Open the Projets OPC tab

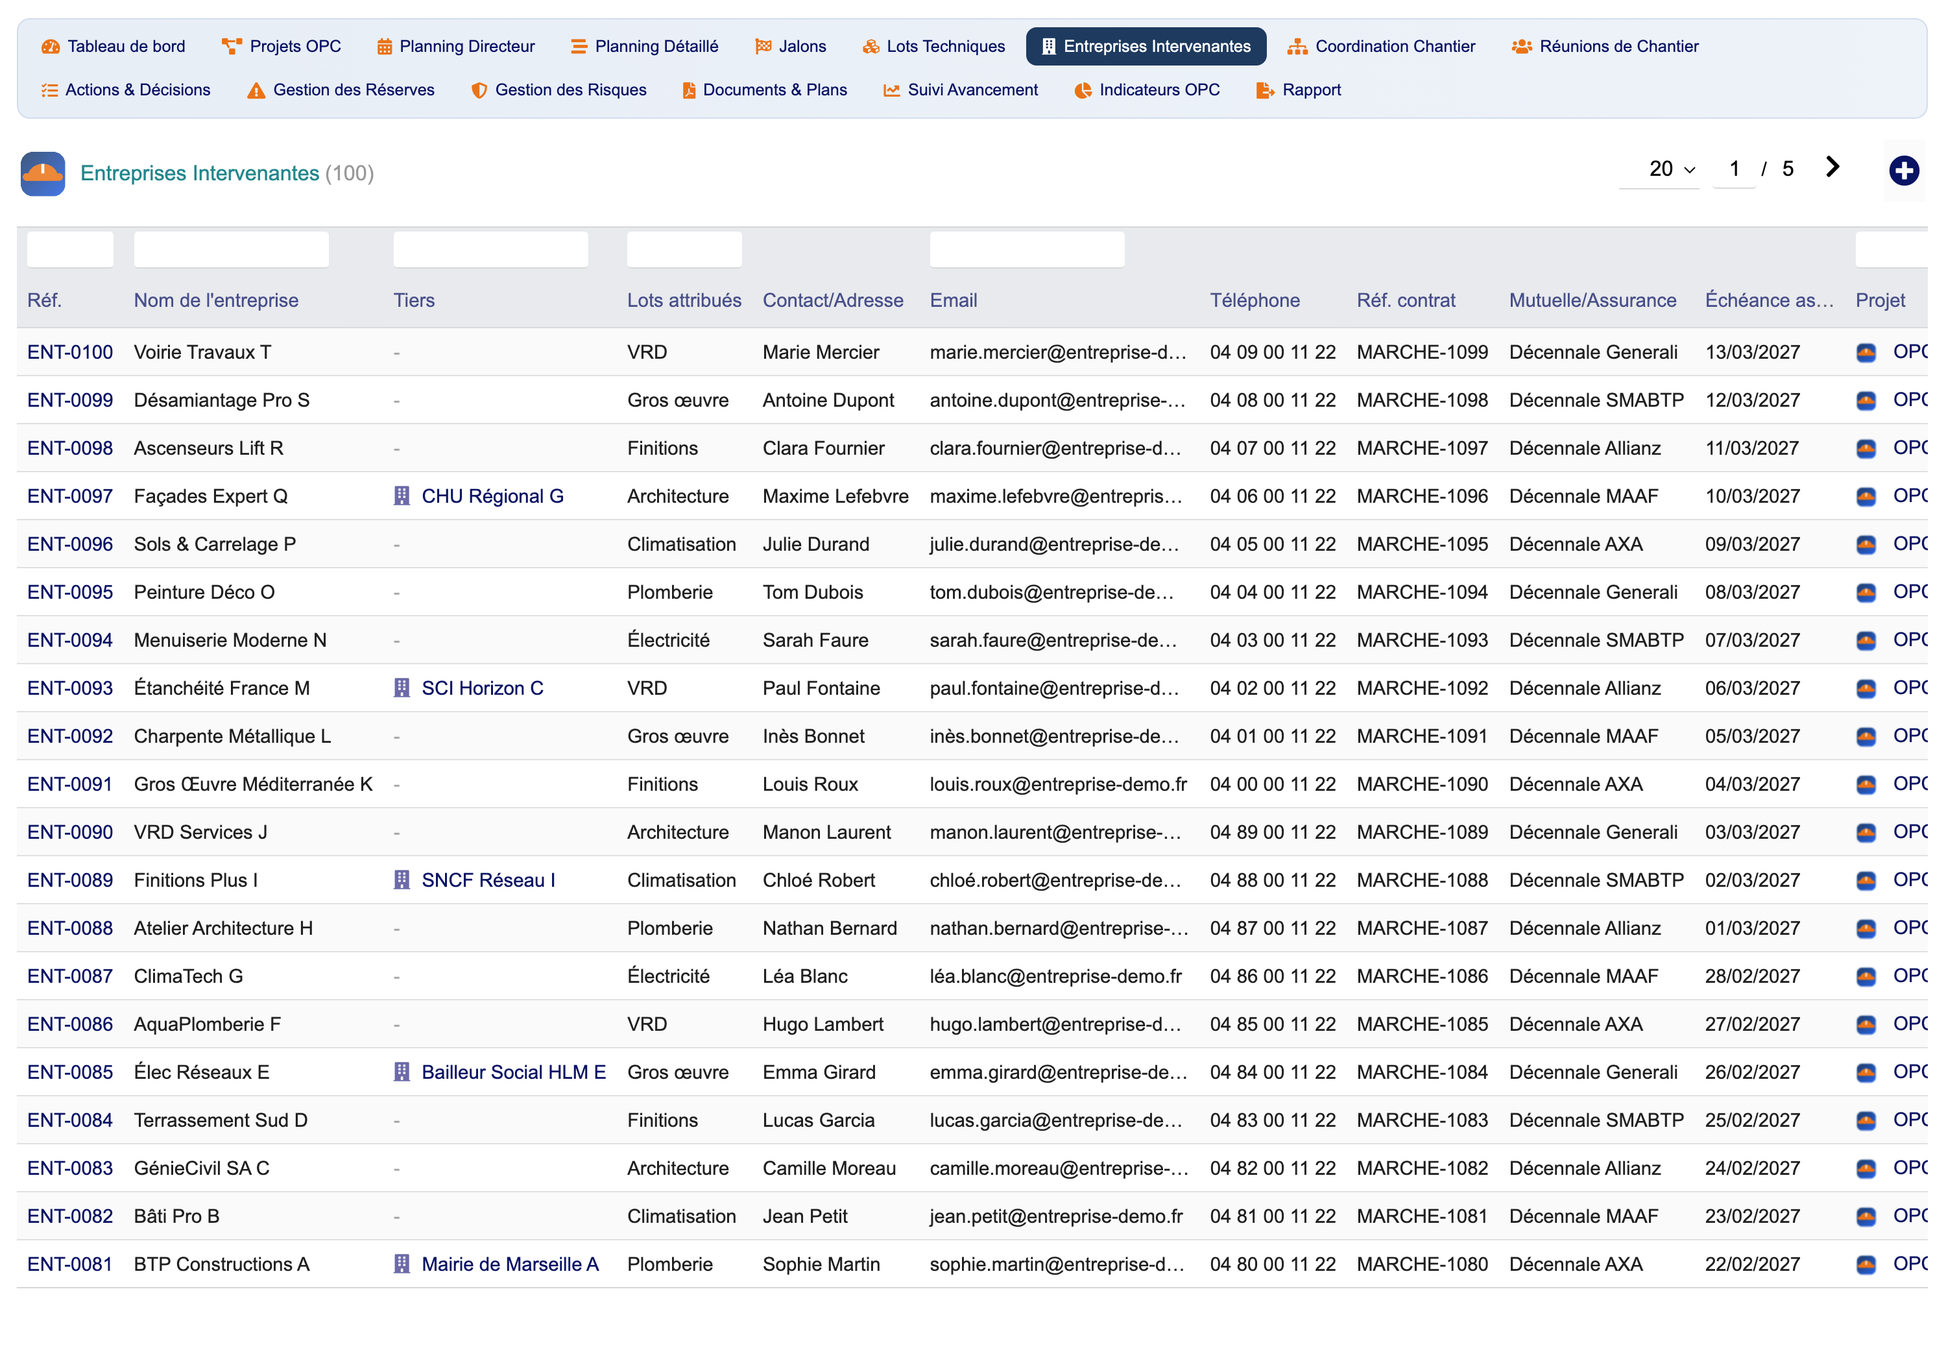pos(282,46)
